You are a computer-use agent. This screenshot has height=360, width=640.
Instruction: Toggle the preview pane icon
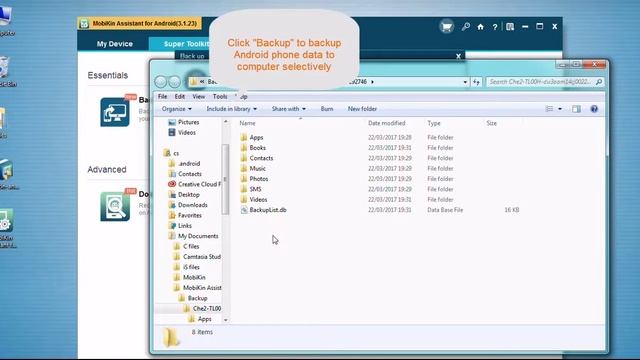coord(576,109)
